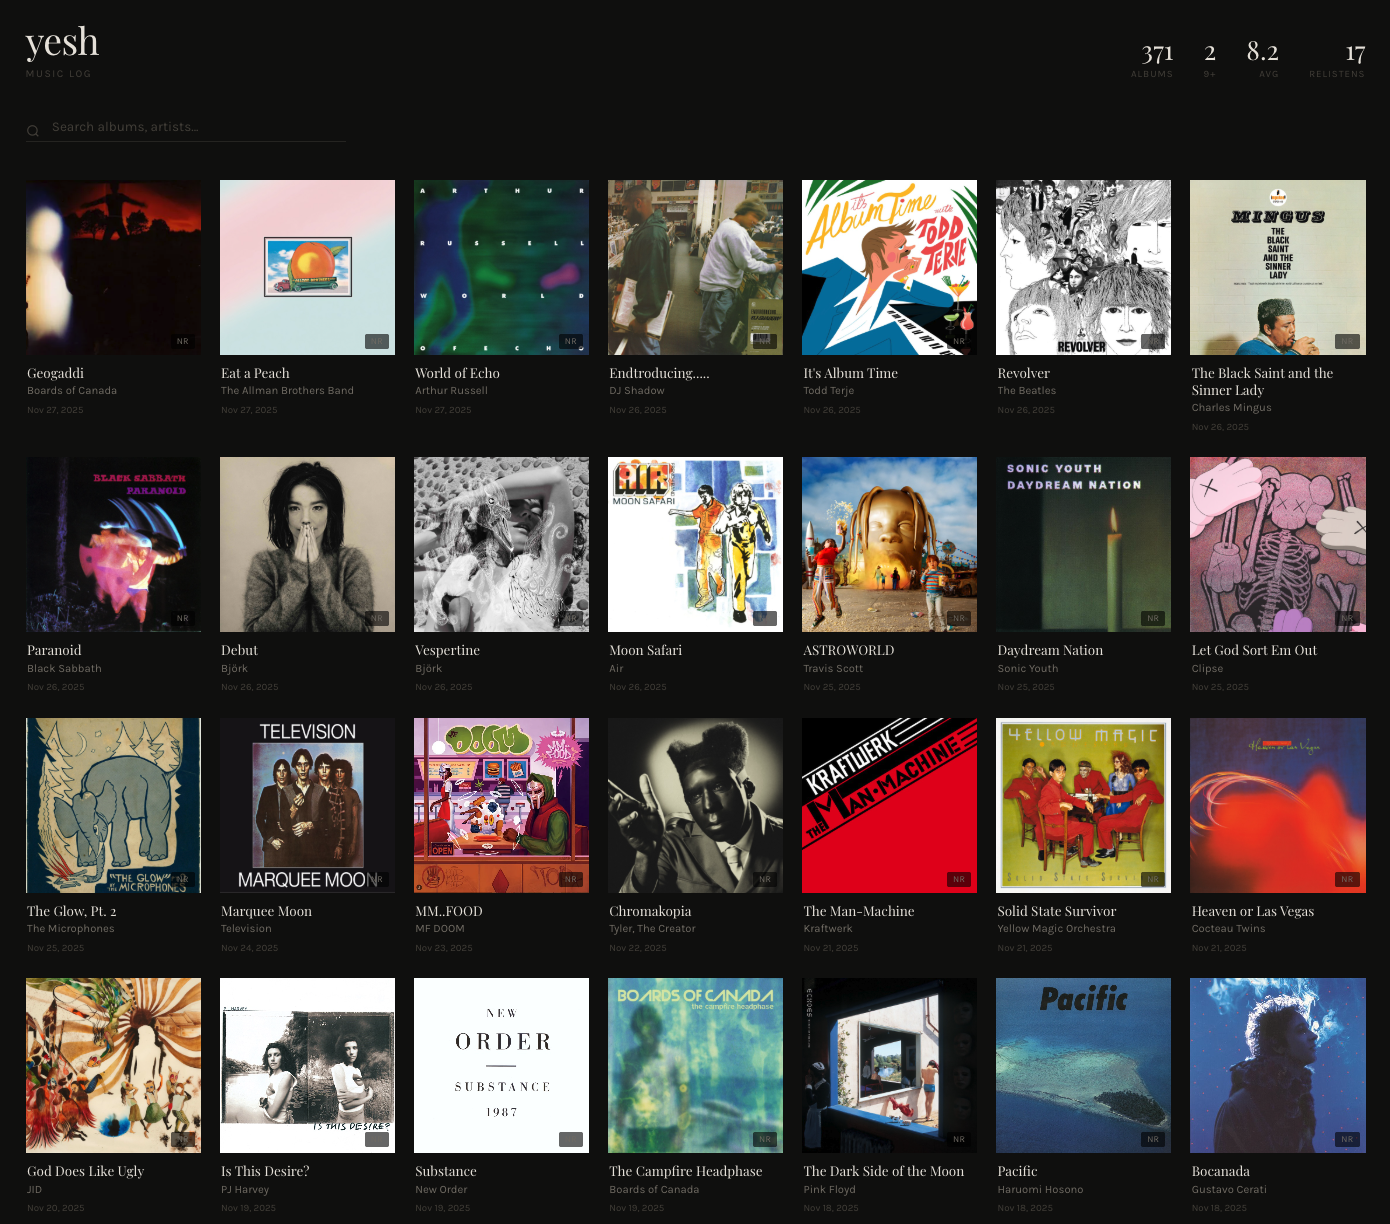The height and width of the screenshot is (1224, 1390).
Task: Click NR badge on Chromakopia cover
Action: 765,880
